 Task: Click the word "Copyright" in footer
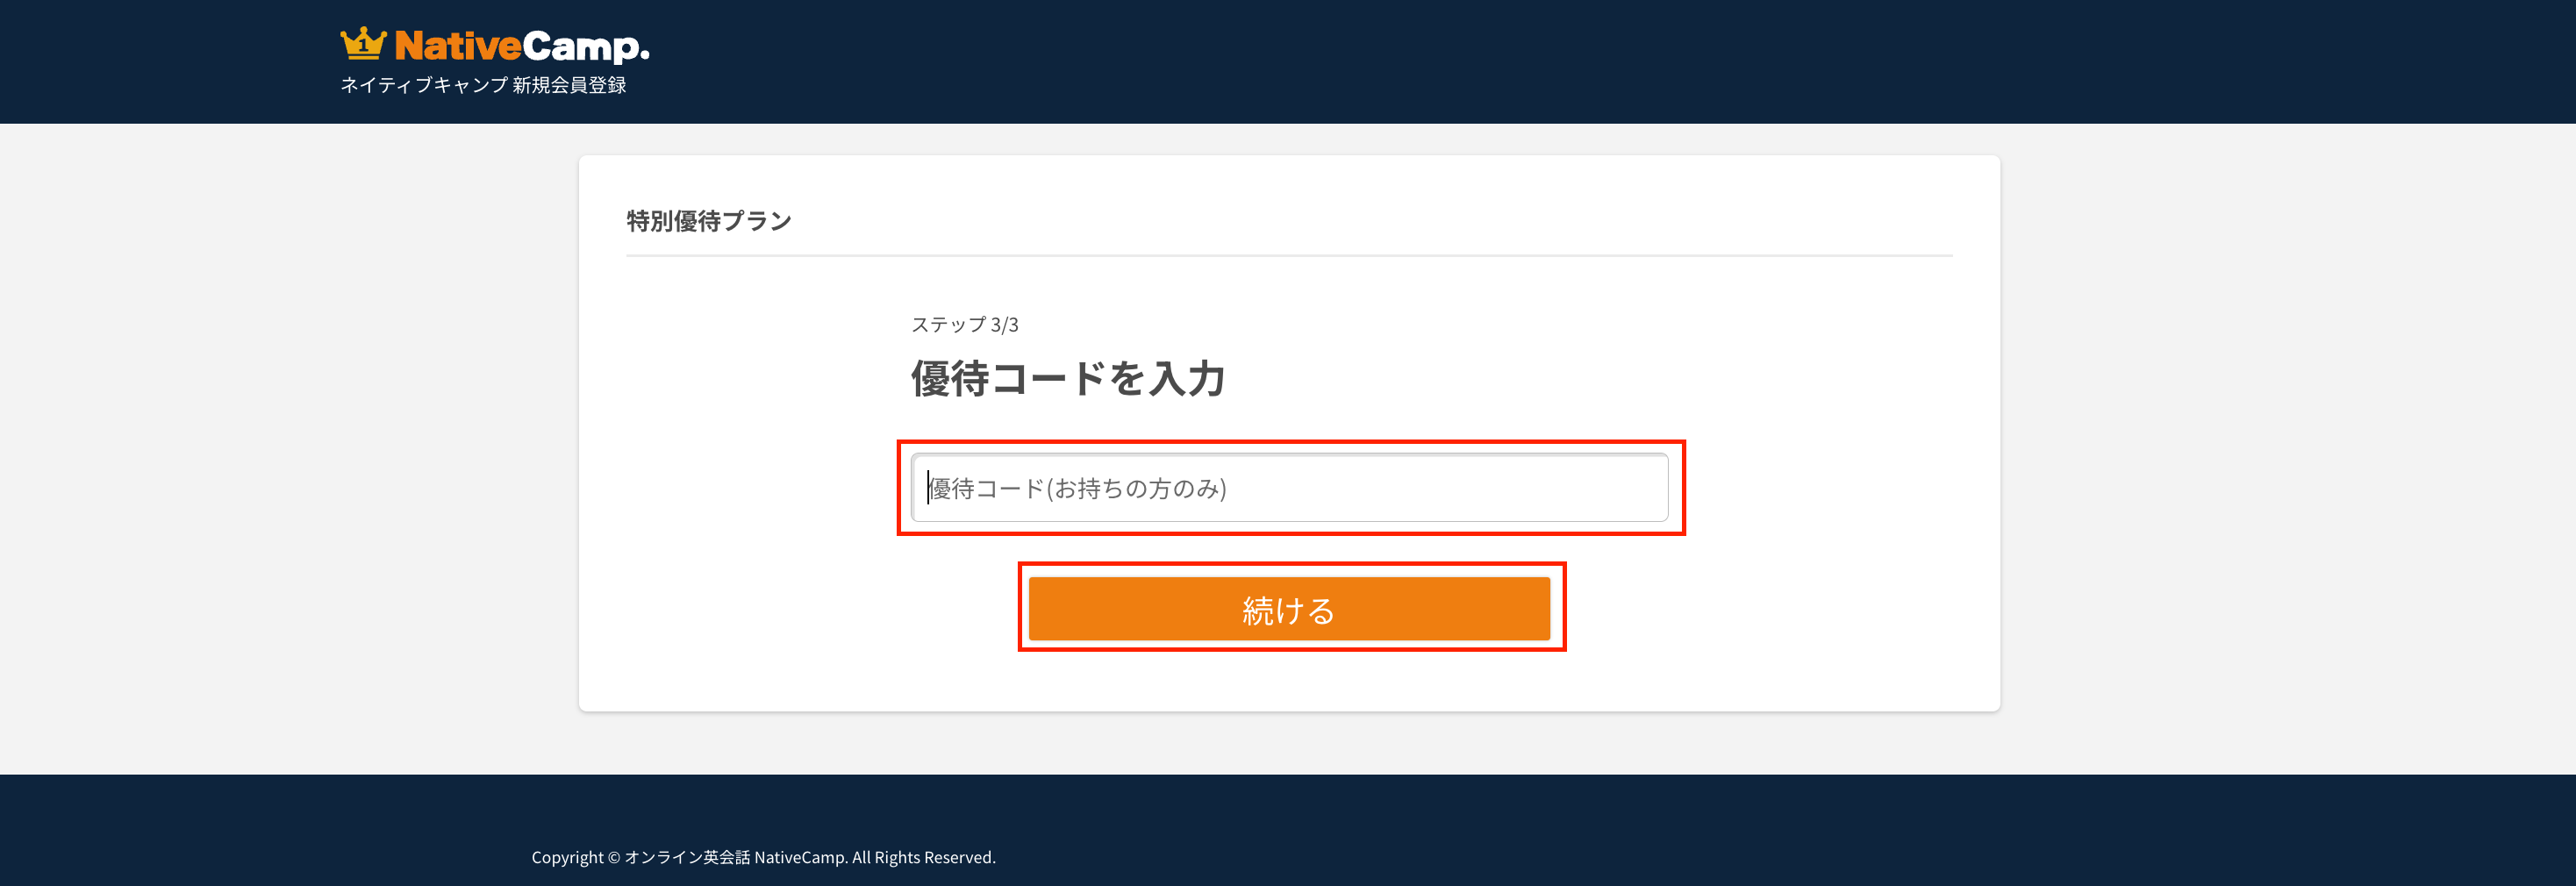tap(567, 857)
